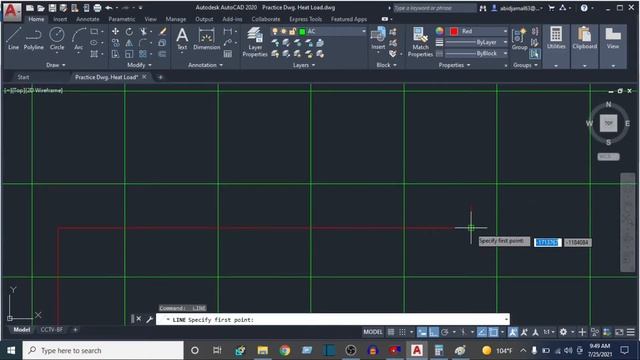
Task: Open workspace switching gear icon
Action: [563, 332]
